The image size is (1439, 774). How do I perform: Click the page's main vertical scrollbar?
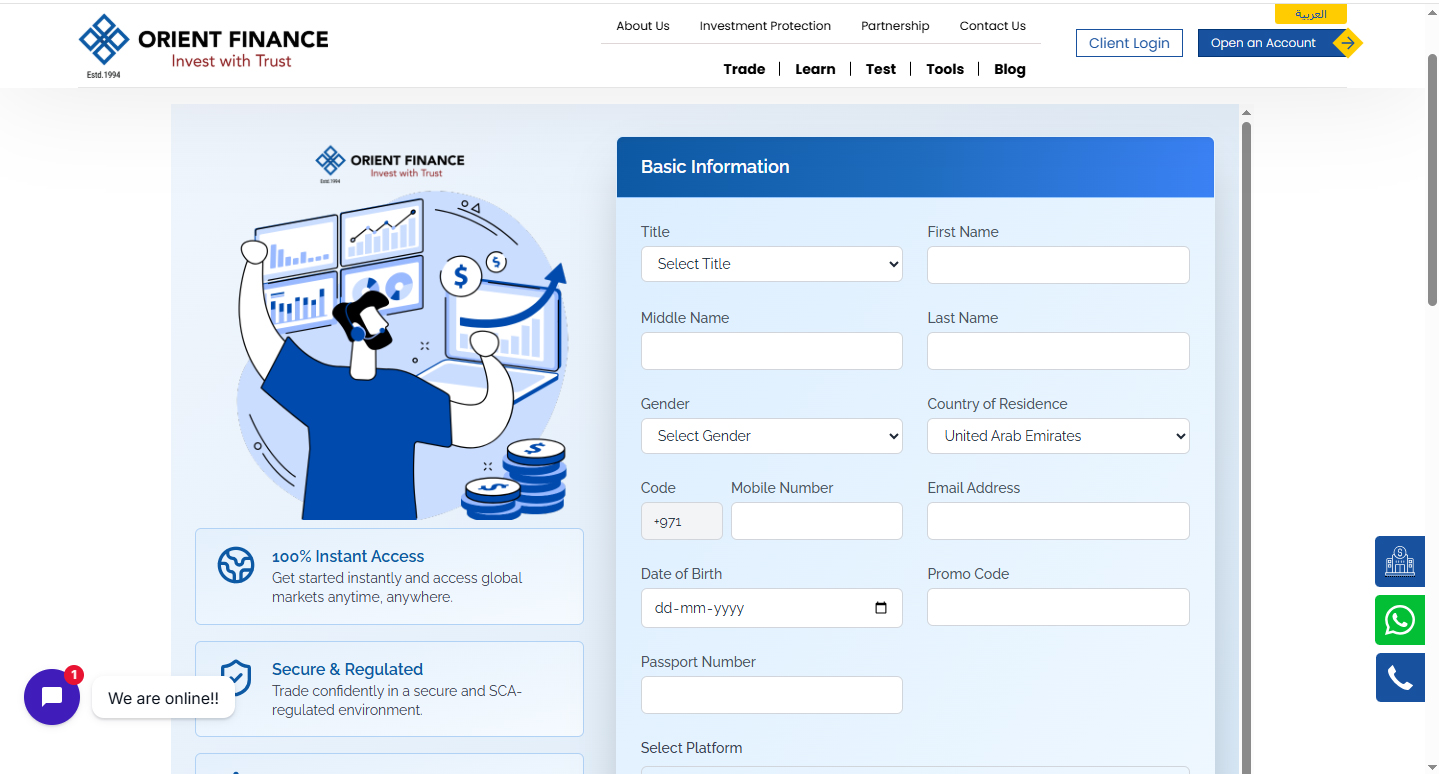click(x=1432, y=178)
